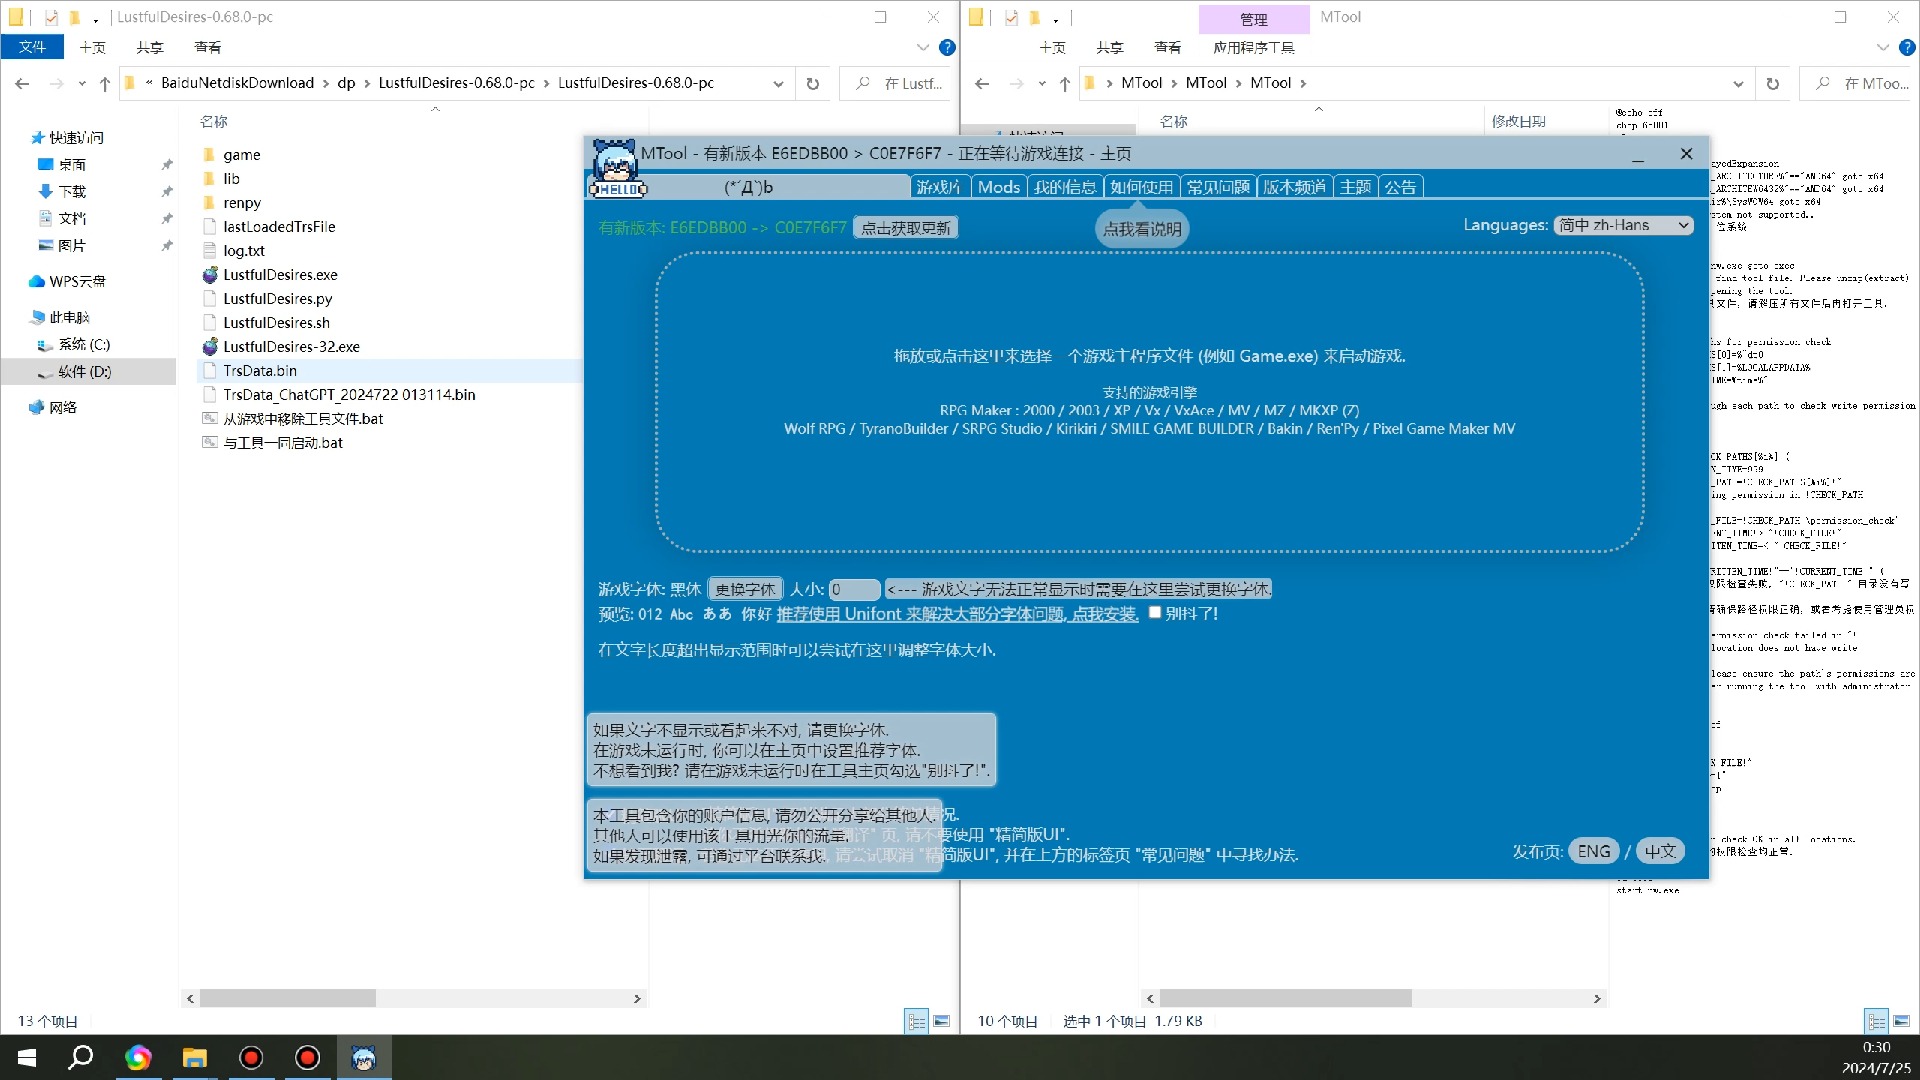This screenshot has width=1920, height=1080.
Task: Switch MTool Explorer to details view icon
Action: click(1876, 1021)
